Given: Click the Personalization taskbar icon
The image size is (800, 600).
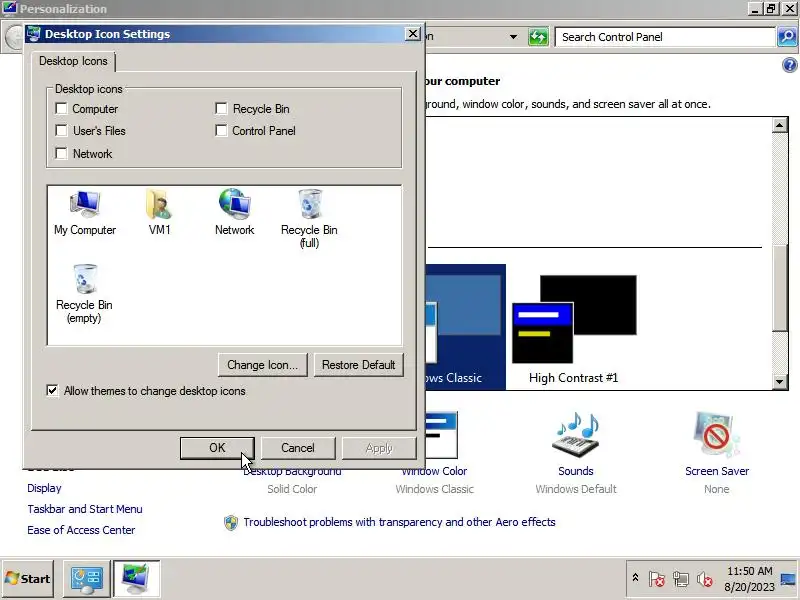Looking at the screenshot, I should click(136, 579).
